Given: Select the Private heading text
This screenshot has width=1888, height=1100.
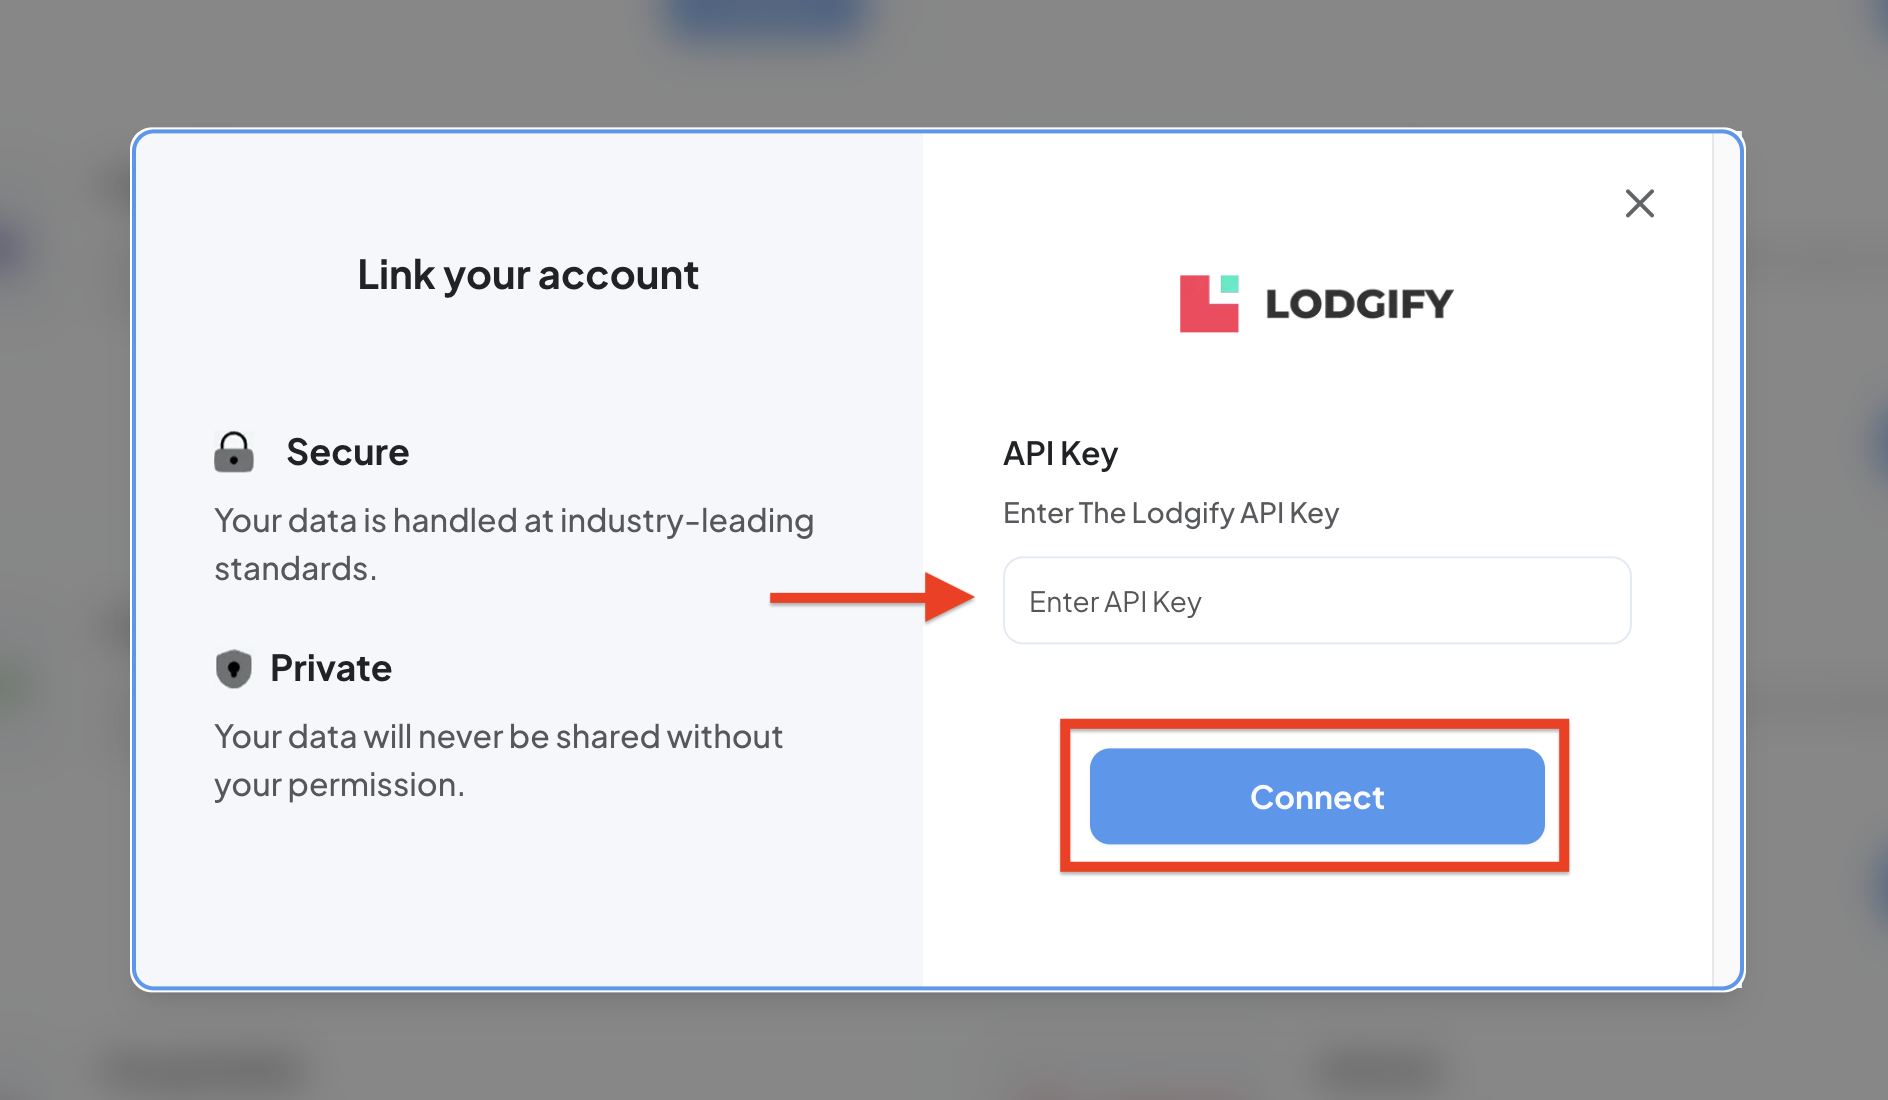Looking at the screenshot, I should (331, 668).
